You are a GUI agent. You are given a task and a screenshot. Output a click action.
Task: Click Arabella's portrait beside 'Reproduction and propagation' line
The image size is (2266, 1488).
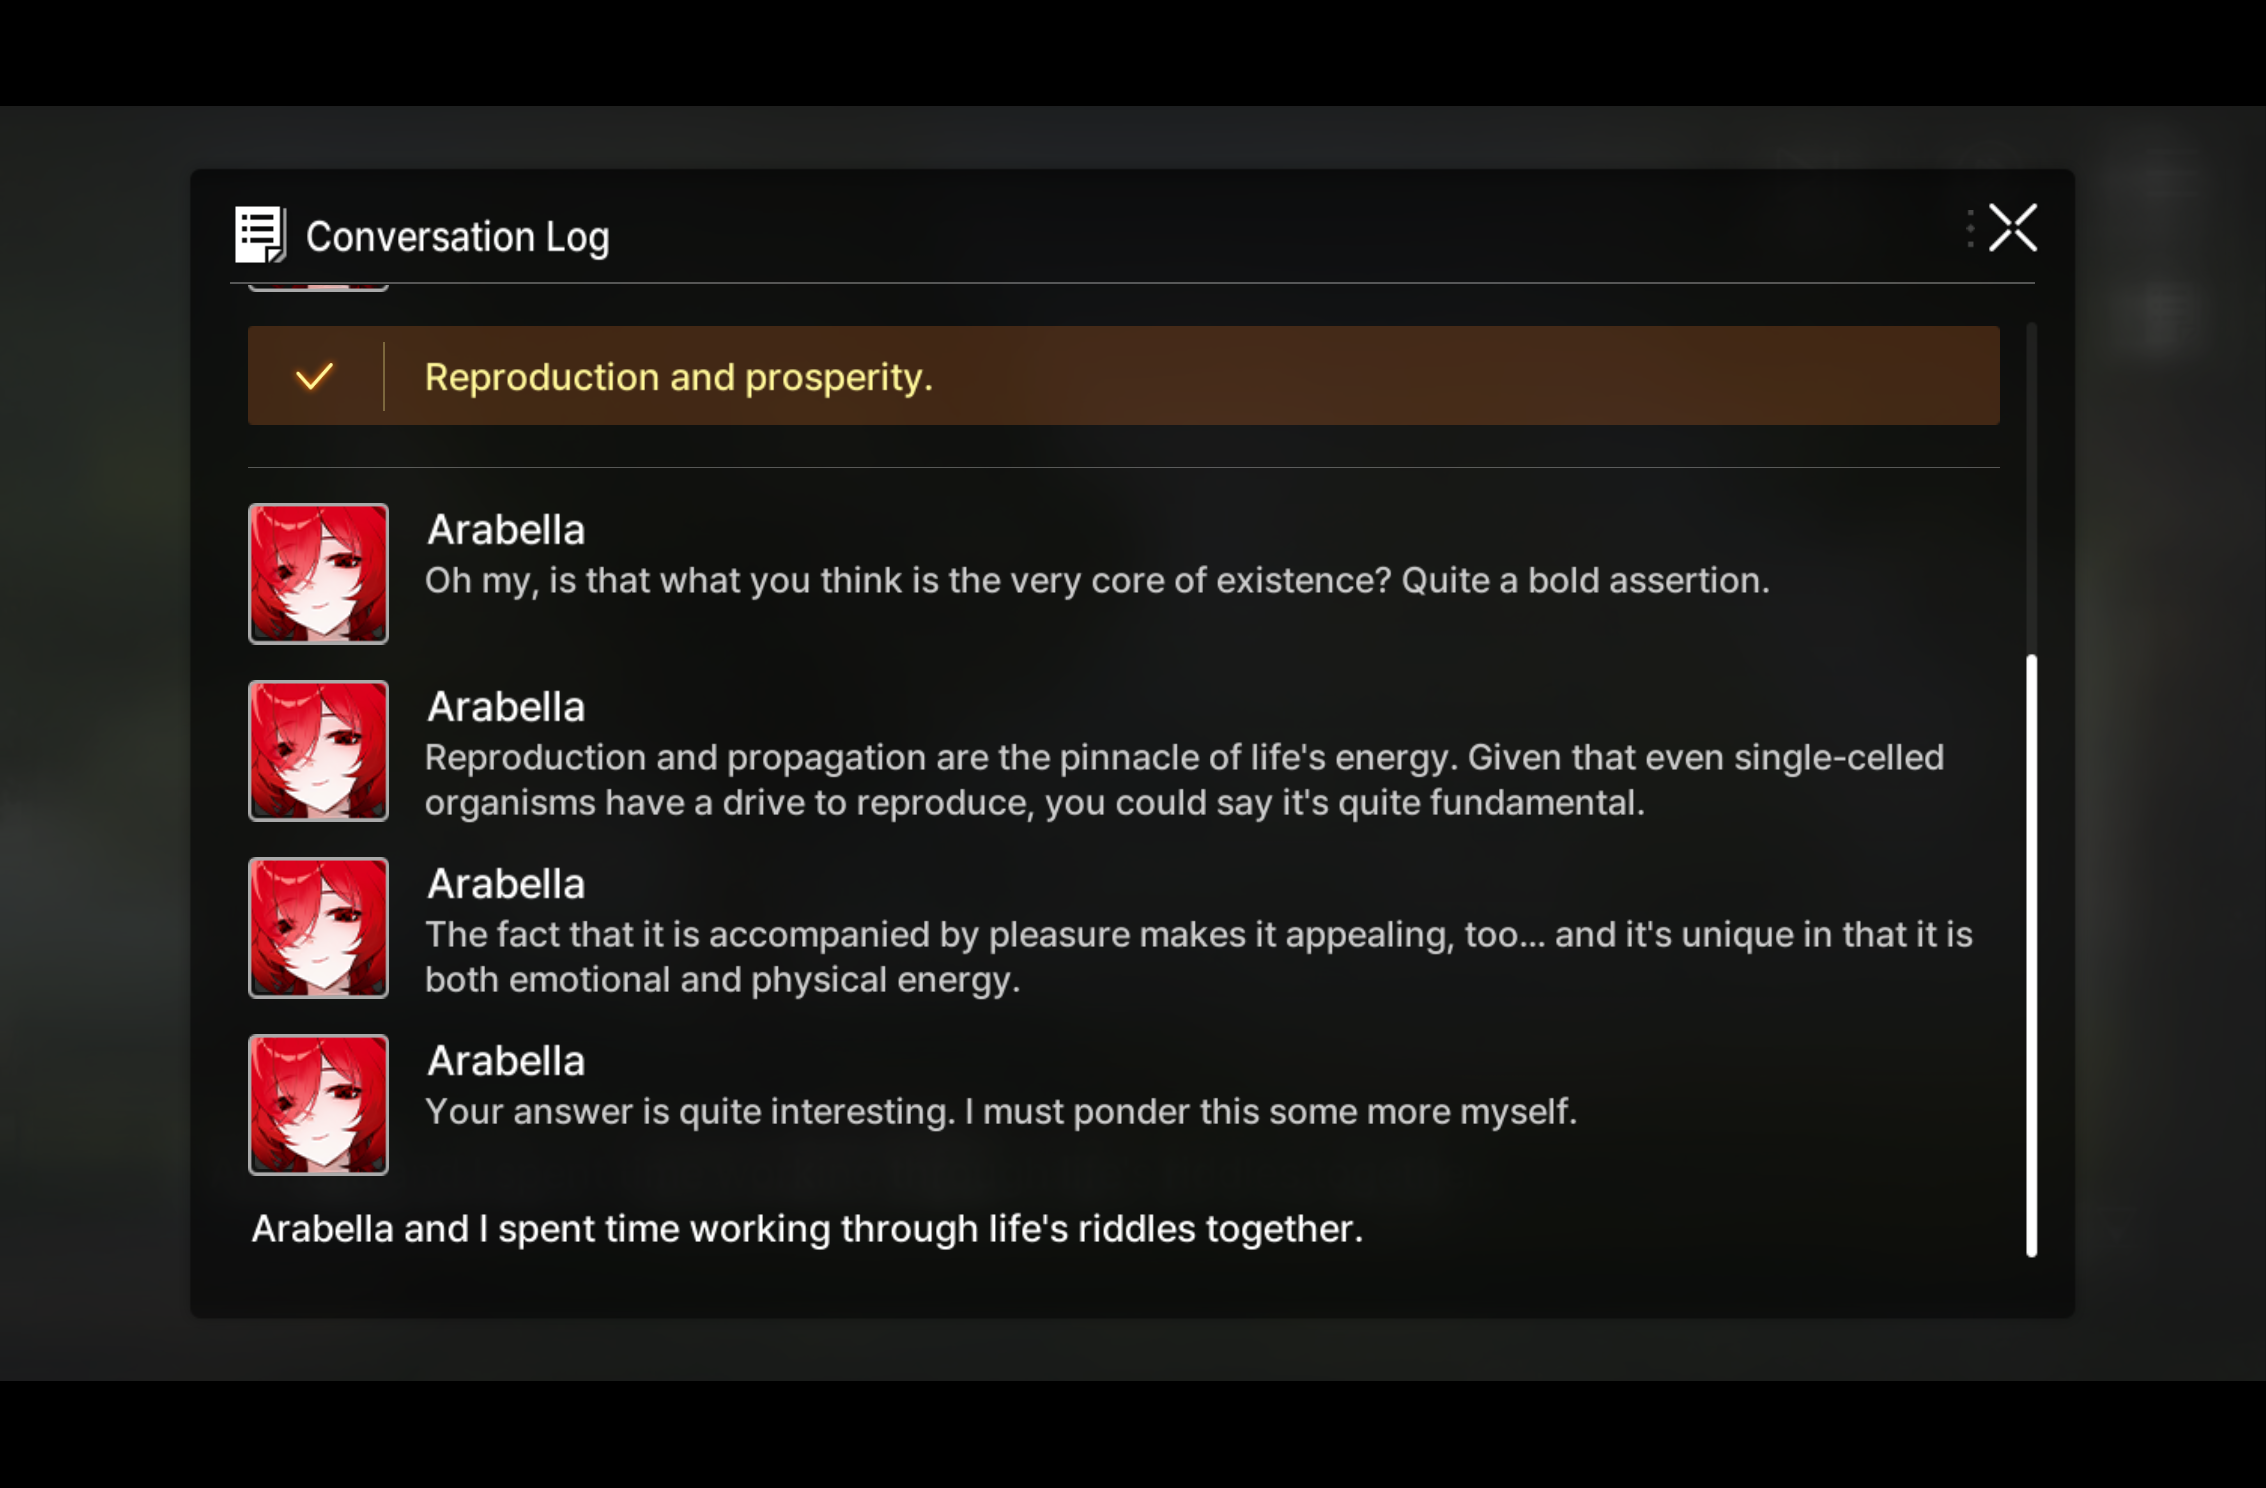click(x=318, y=751)
